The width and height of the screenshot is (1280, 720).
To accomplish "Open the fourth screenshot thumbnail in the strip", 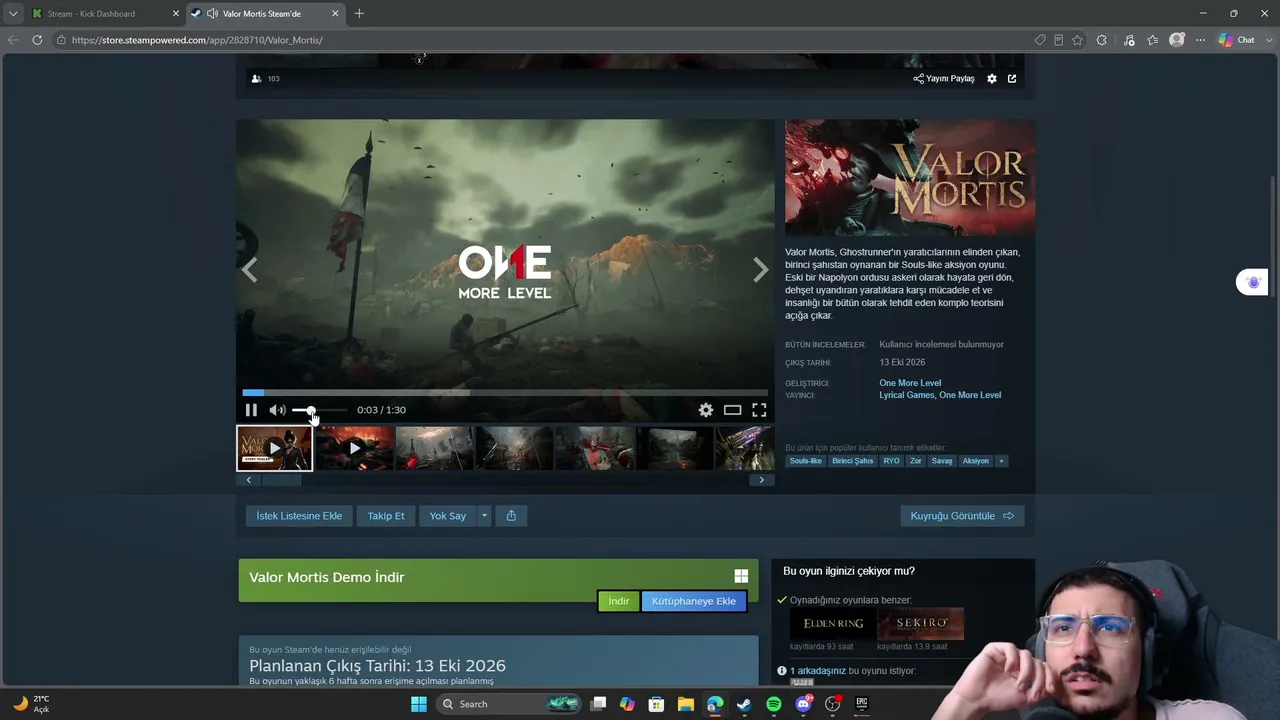I will pyautogui.click(x=514, y=448).
